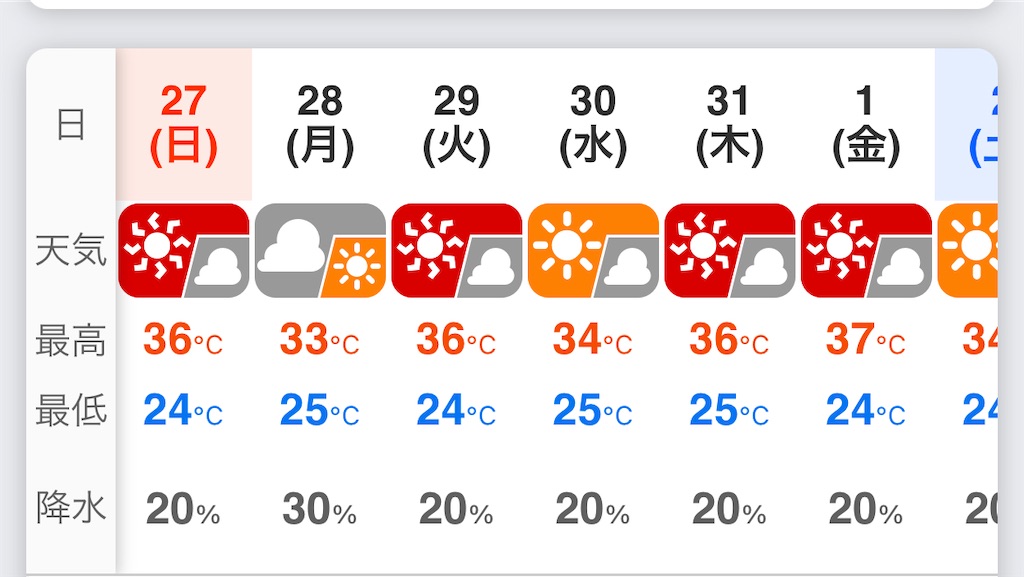
Task: Select the 1 (金) date header
Action: coord(866,125)
